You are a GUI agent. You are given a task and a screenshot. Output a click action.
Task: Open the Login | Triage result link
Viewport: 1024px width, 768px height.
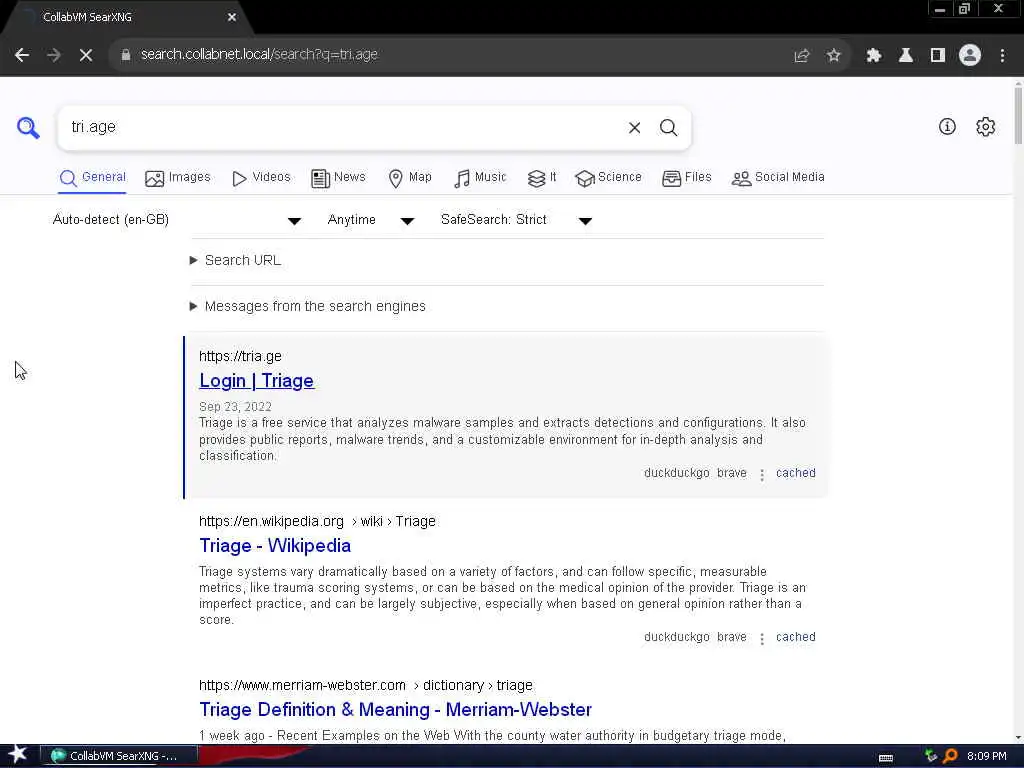(257, 381)
